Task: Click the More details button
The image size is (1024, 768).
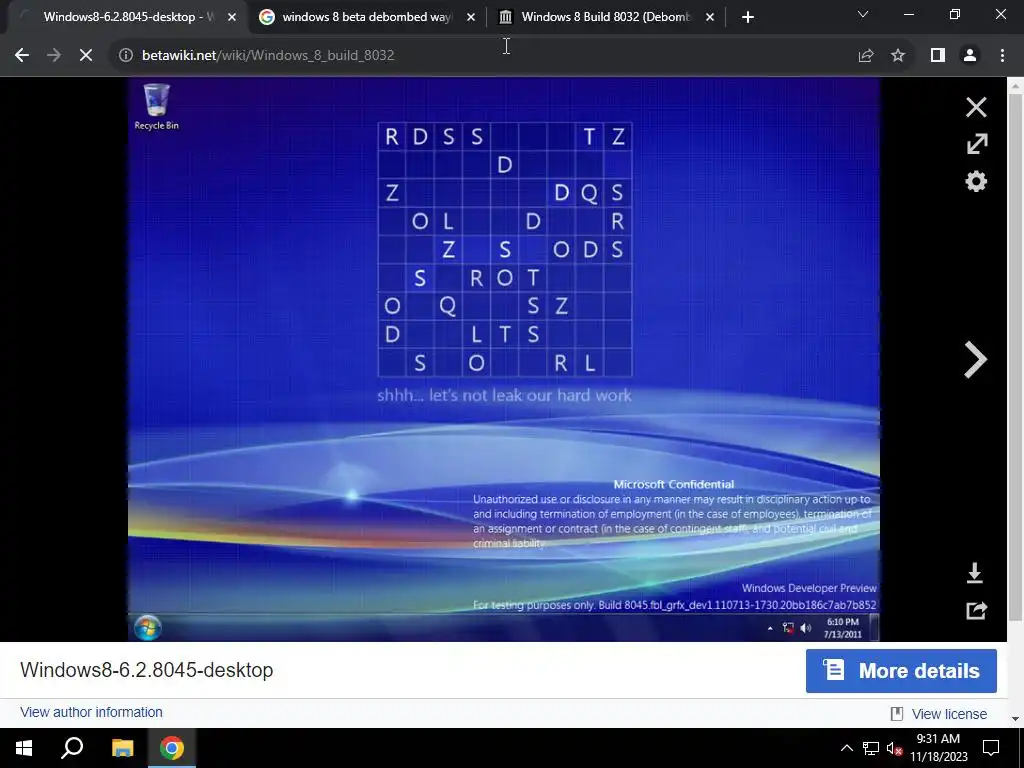Action: click(901, 671)
